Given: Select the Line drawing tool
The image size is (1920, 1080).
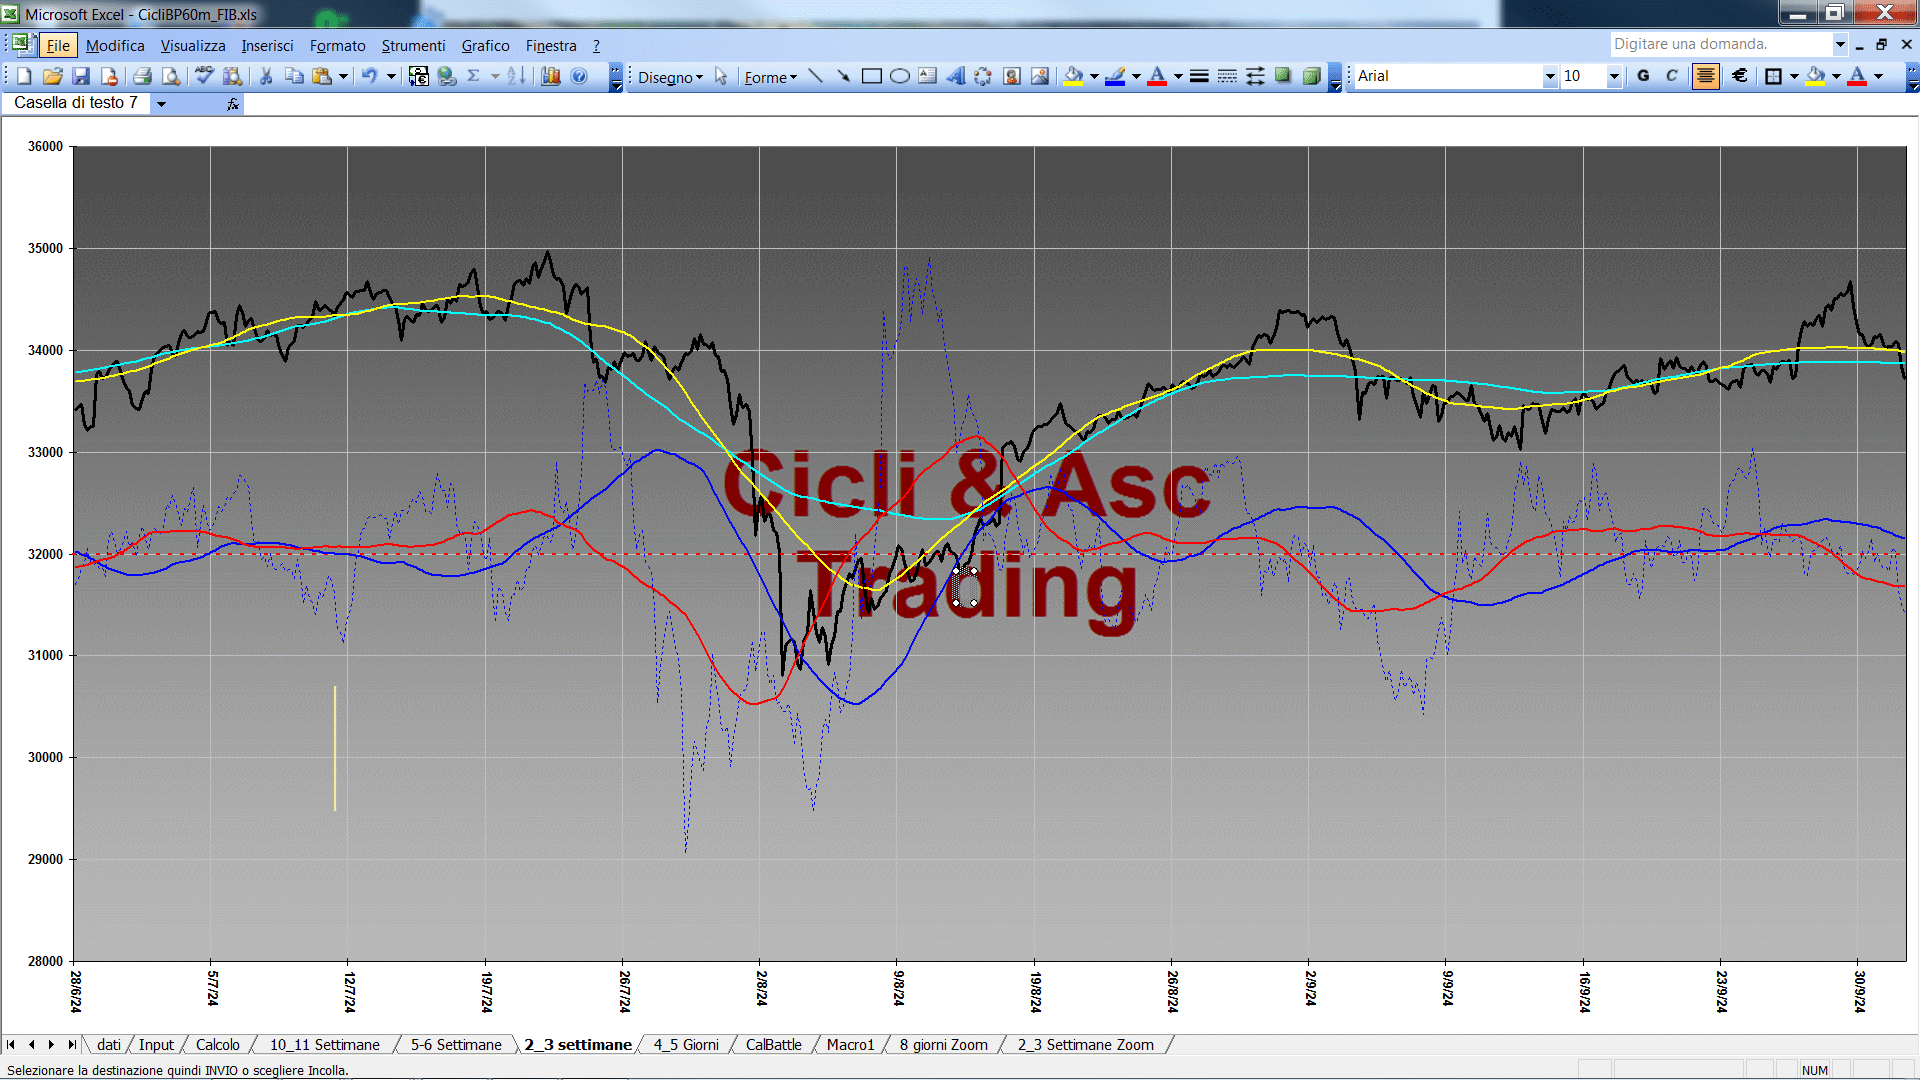Looking at the screenshot, I should point(815,76).
